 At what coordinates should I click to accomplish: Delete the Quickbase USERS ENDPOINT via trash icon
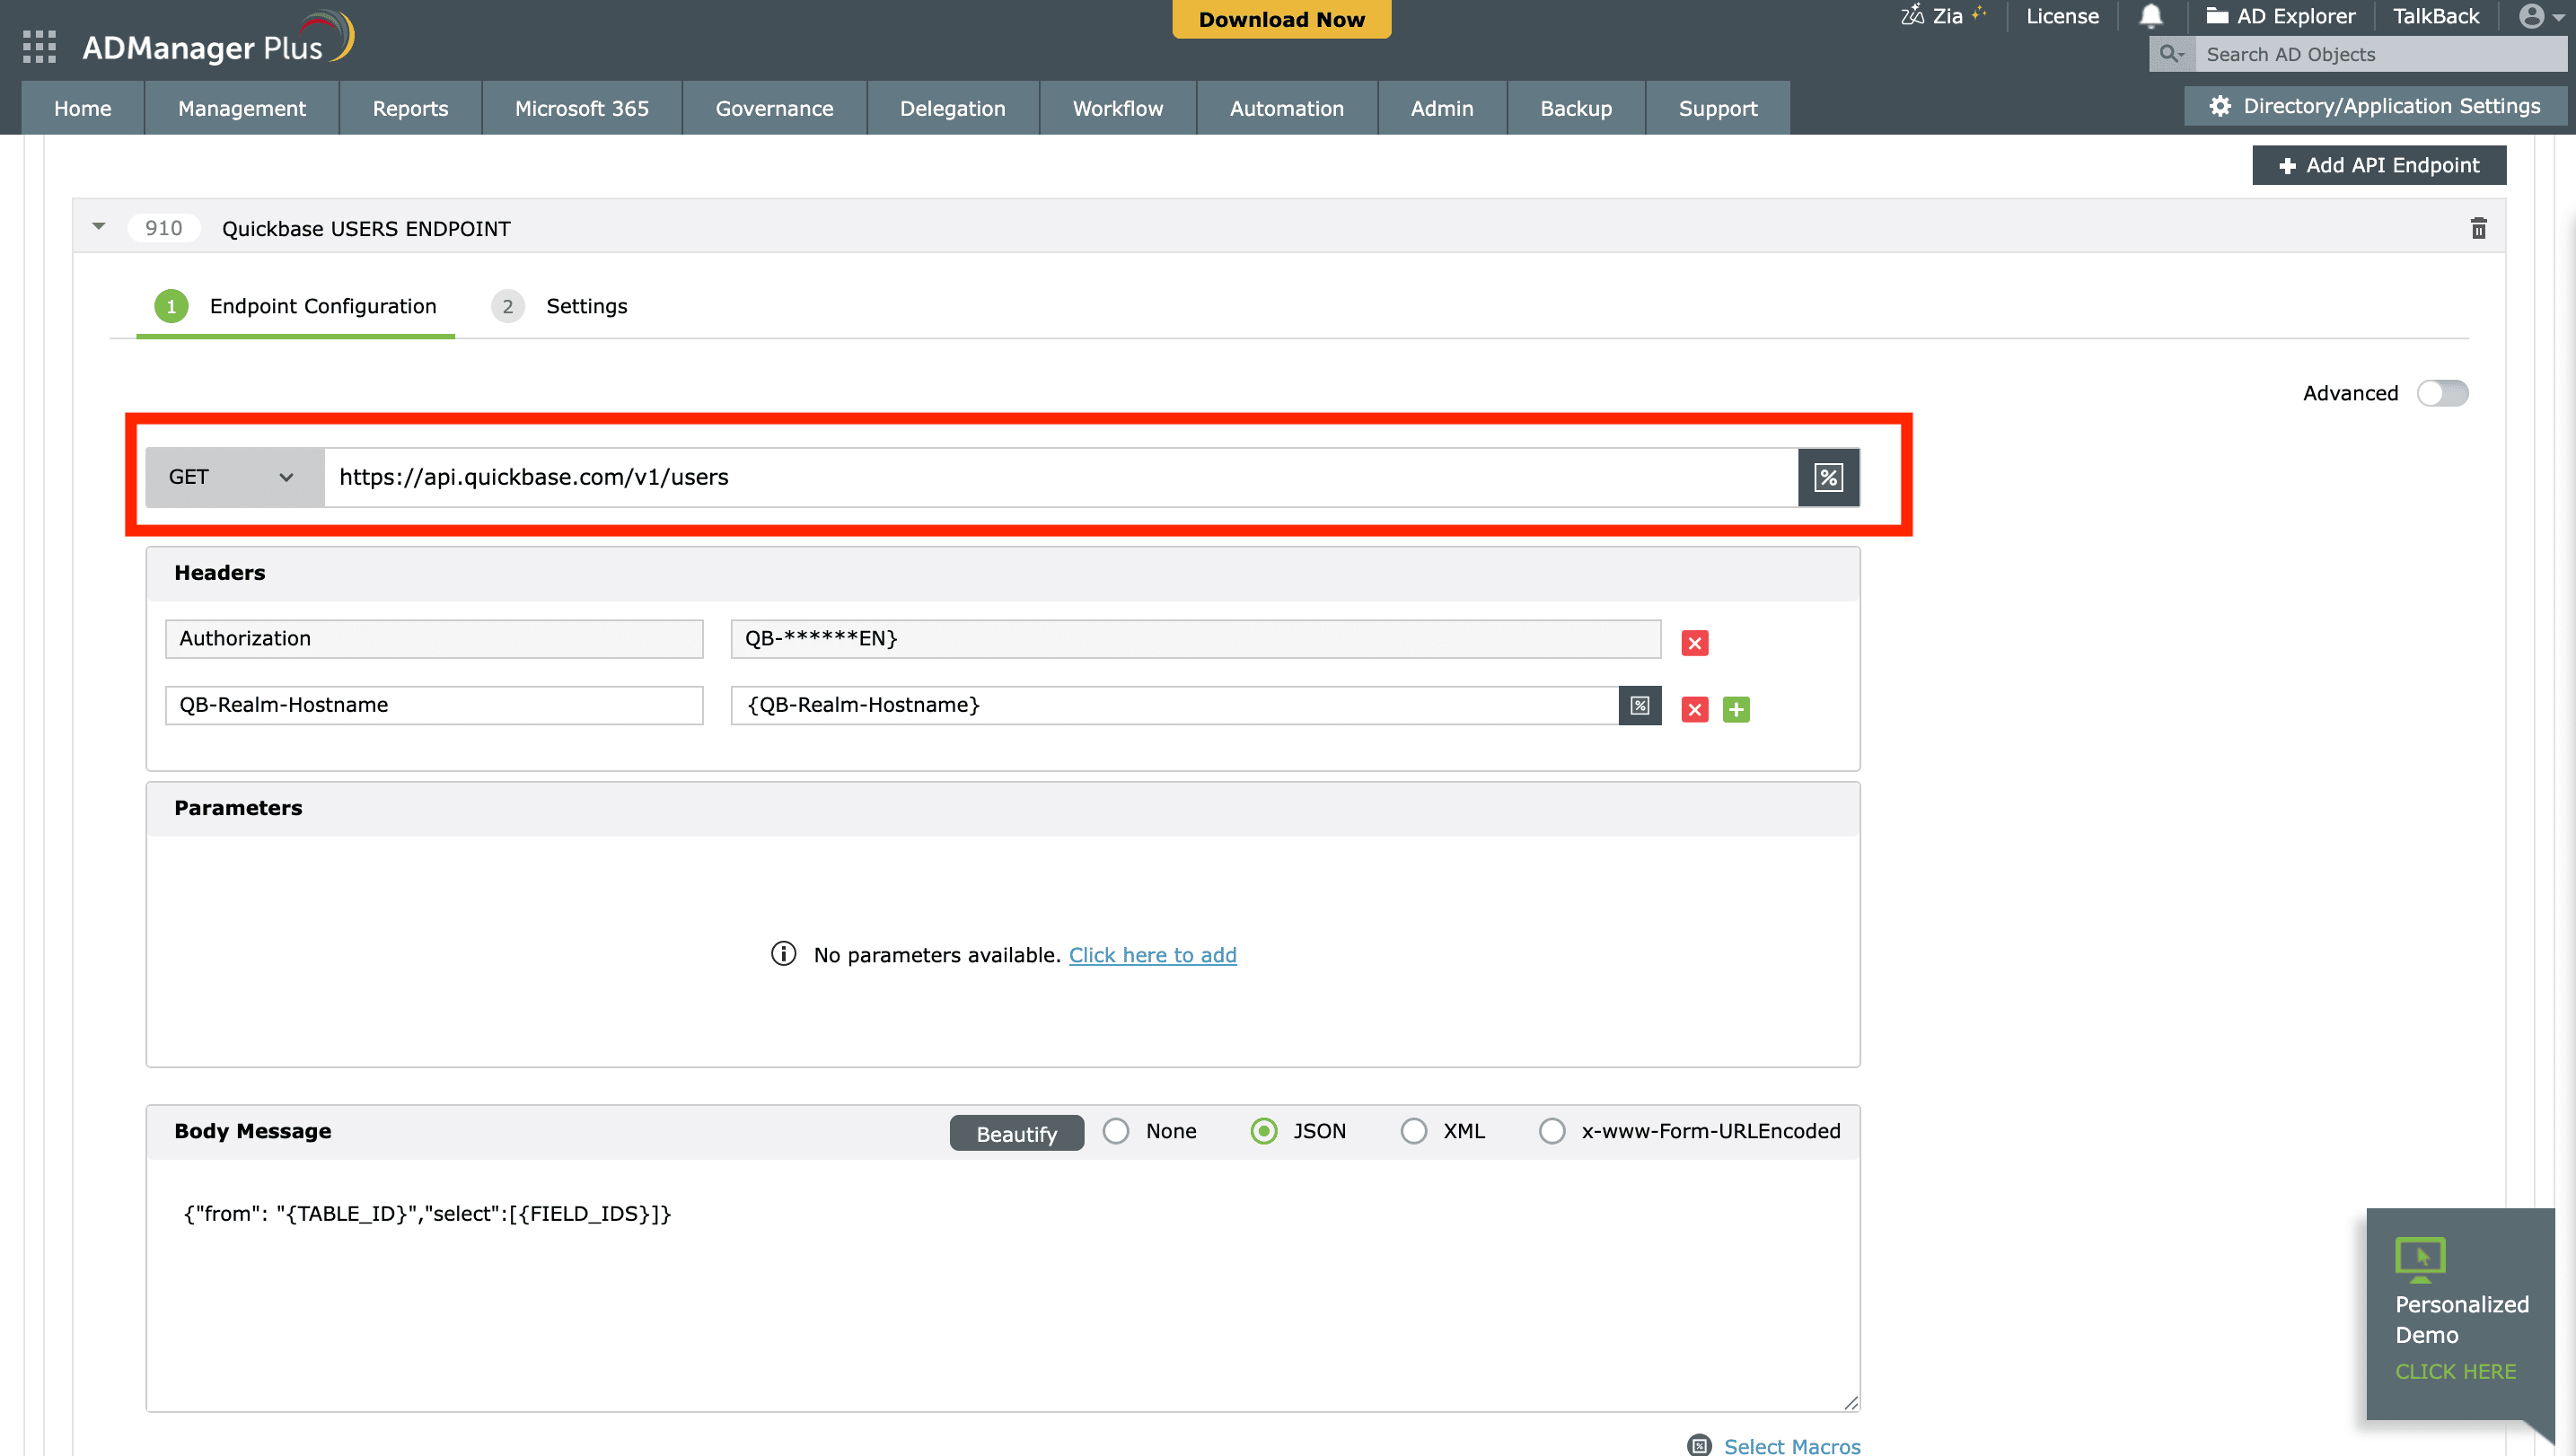pyautogui.click(x=2479, y=228)
